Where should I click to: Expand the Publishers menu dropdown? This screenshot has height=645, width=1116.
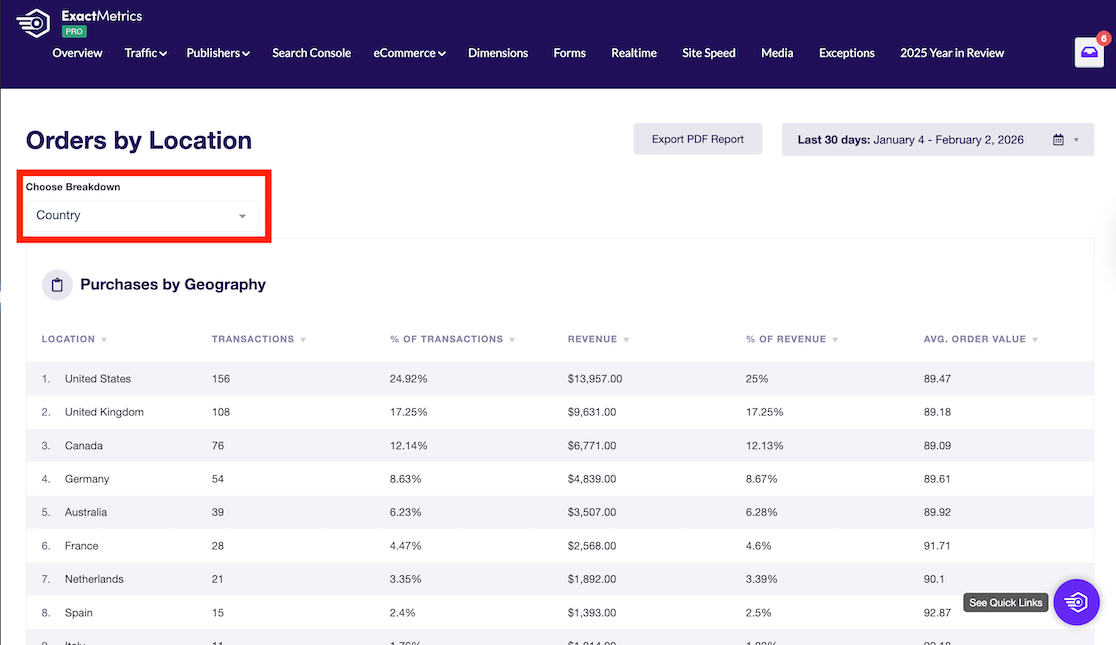pos(217,53)
